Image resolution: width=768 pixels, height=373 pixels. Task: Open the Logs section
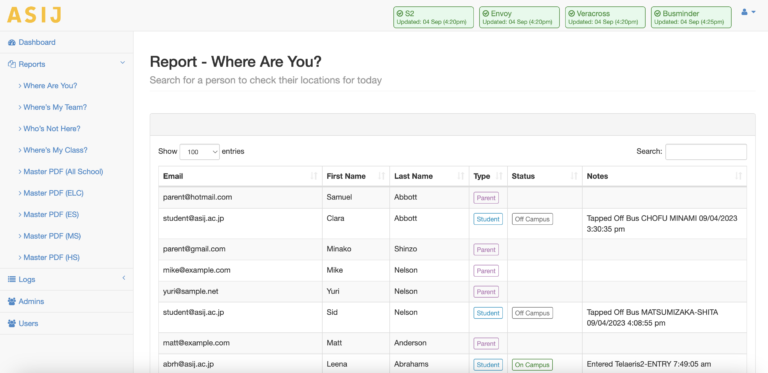(x=27, y=280)
